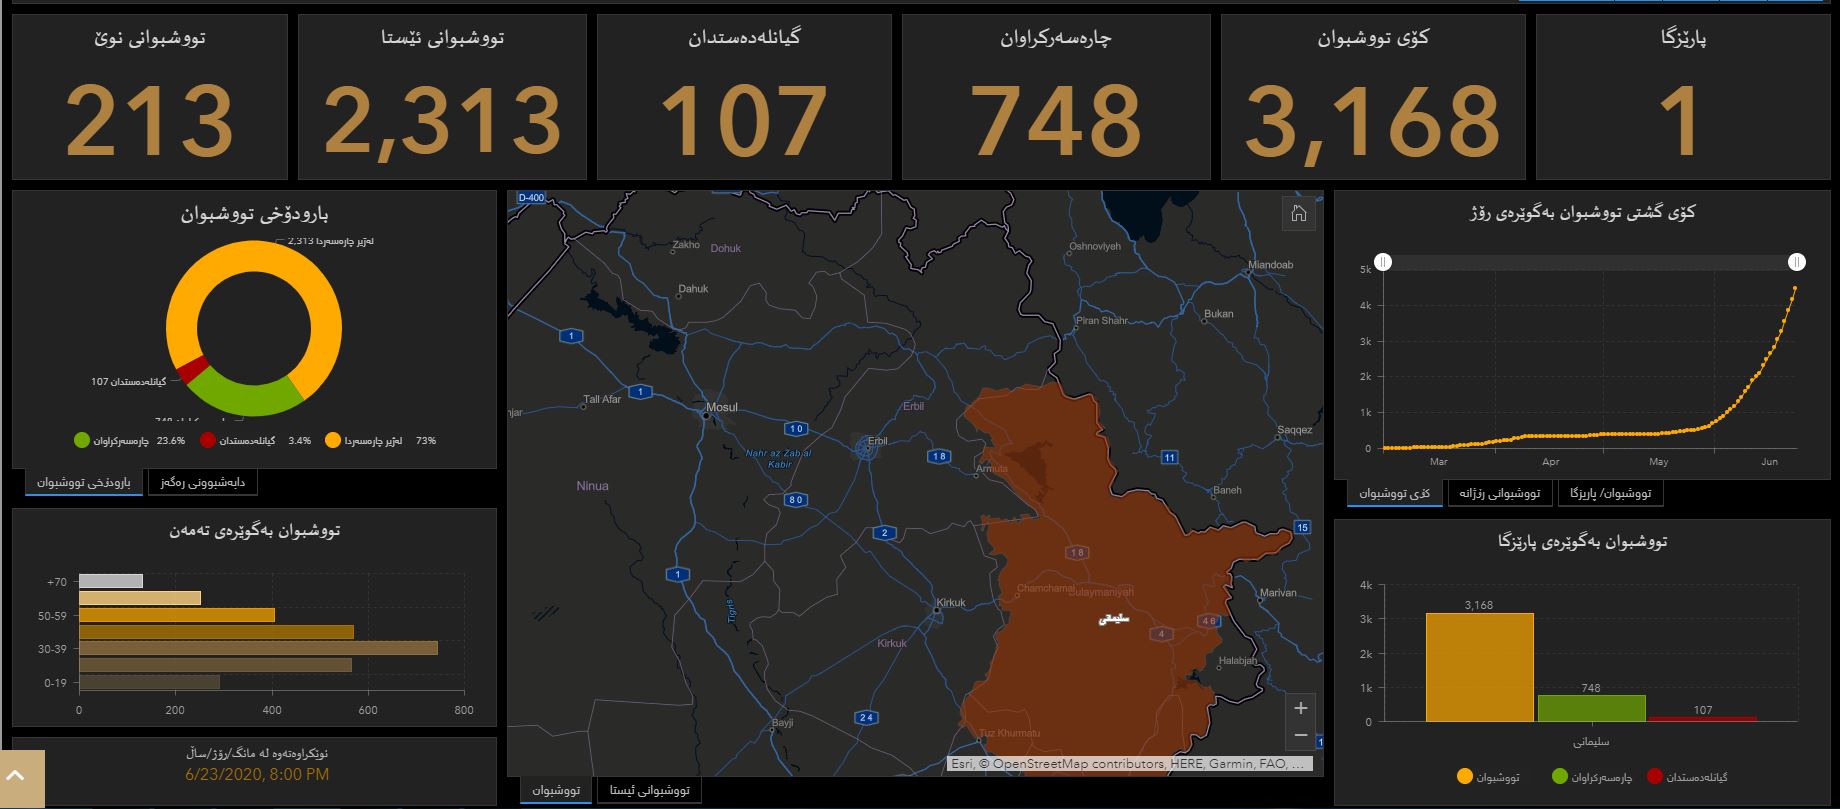Click the route 15 shield at map edge

(1301, 527)
